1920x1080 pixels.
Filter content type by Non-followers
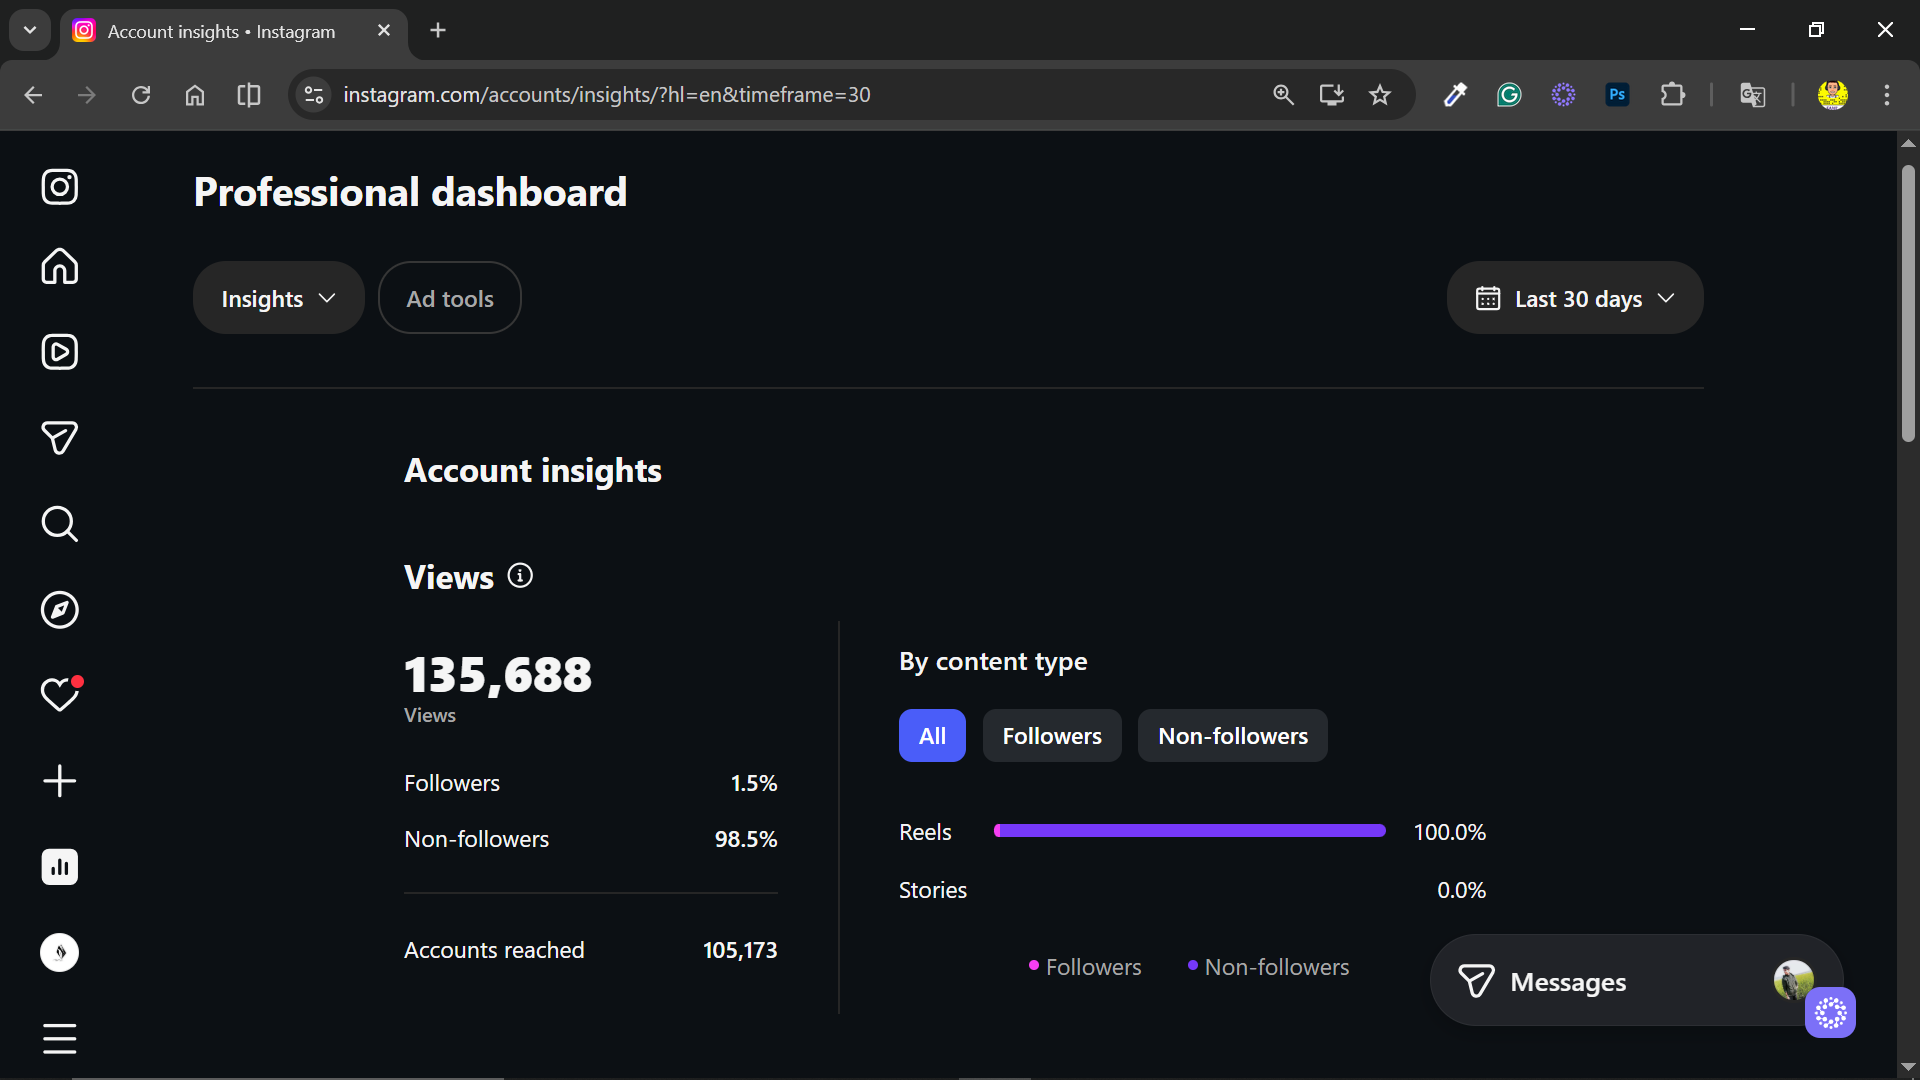(x=1232, y=736)
